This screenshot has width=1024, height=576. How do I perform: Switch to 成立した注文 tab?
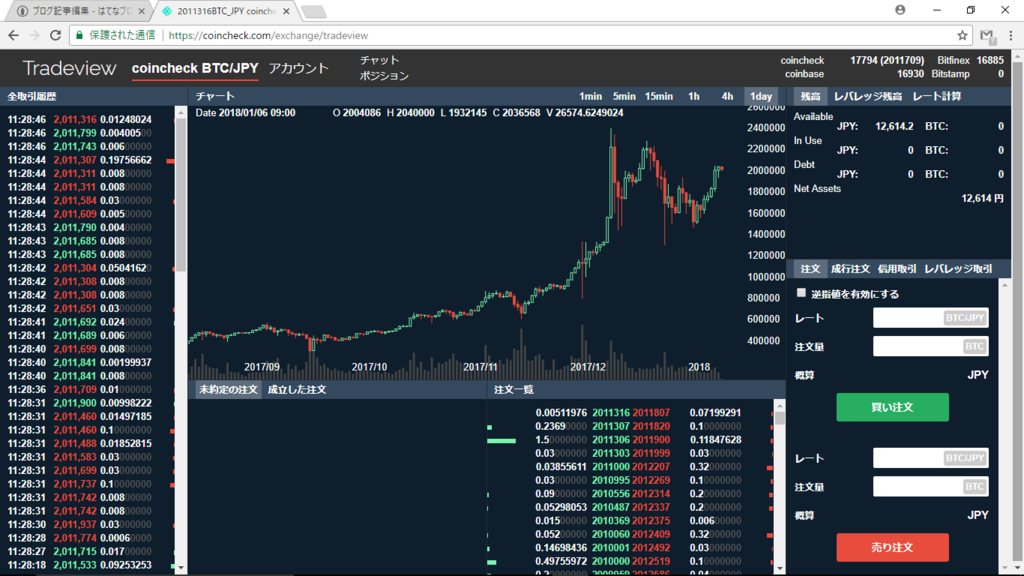click(297, 389)
